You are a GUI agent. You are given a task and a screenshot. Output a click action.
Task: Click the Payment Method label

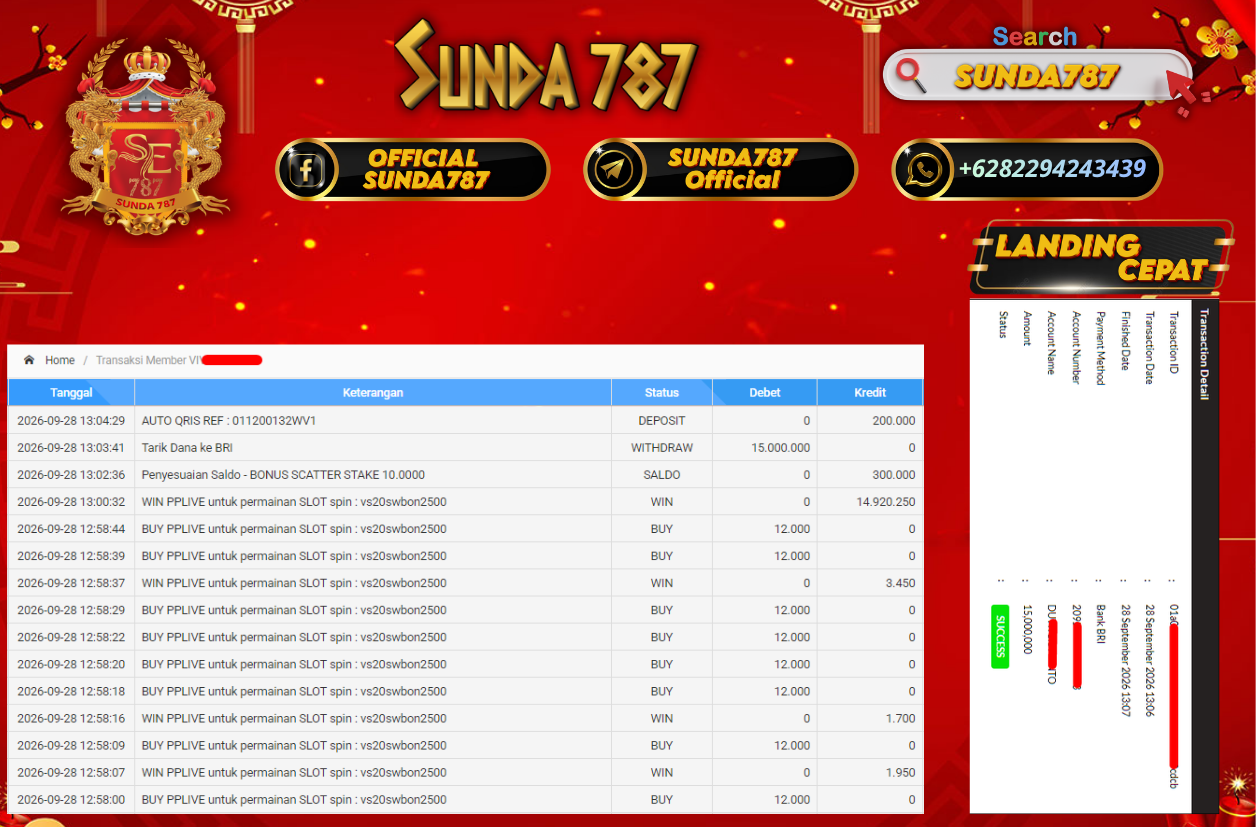tap(1100, 348)
